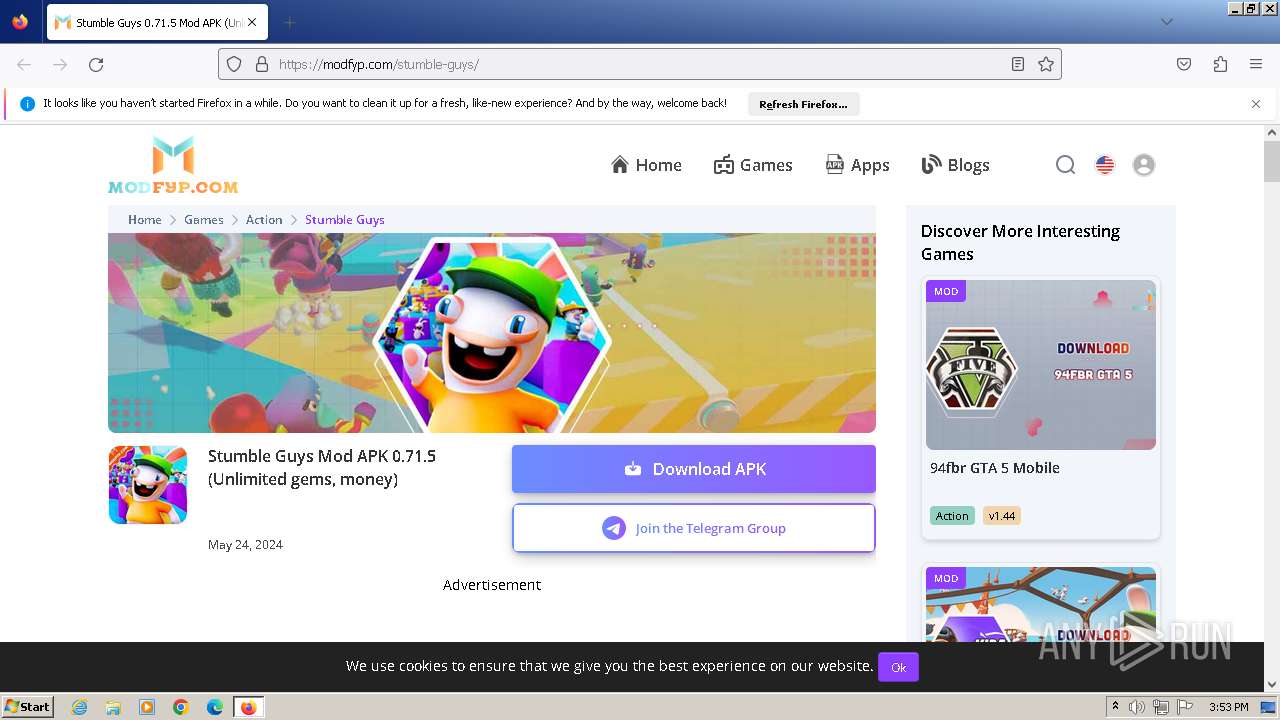Launch Microsoft Edge from taskbar

pos(215,707)
